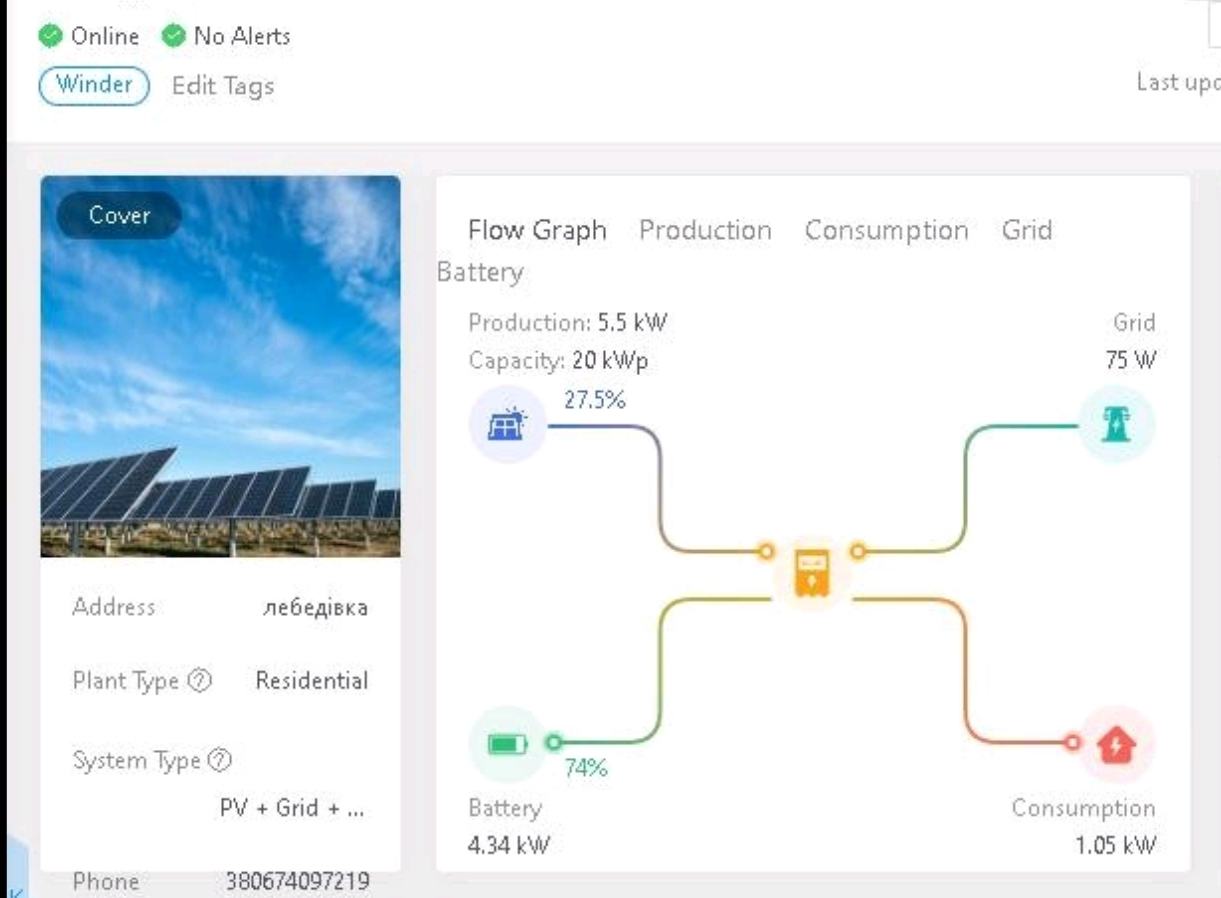Viewport: 1221px width, 898px height.
Task: Click the green battery icon
Action: pyautogui.click(x=507, y=743)
